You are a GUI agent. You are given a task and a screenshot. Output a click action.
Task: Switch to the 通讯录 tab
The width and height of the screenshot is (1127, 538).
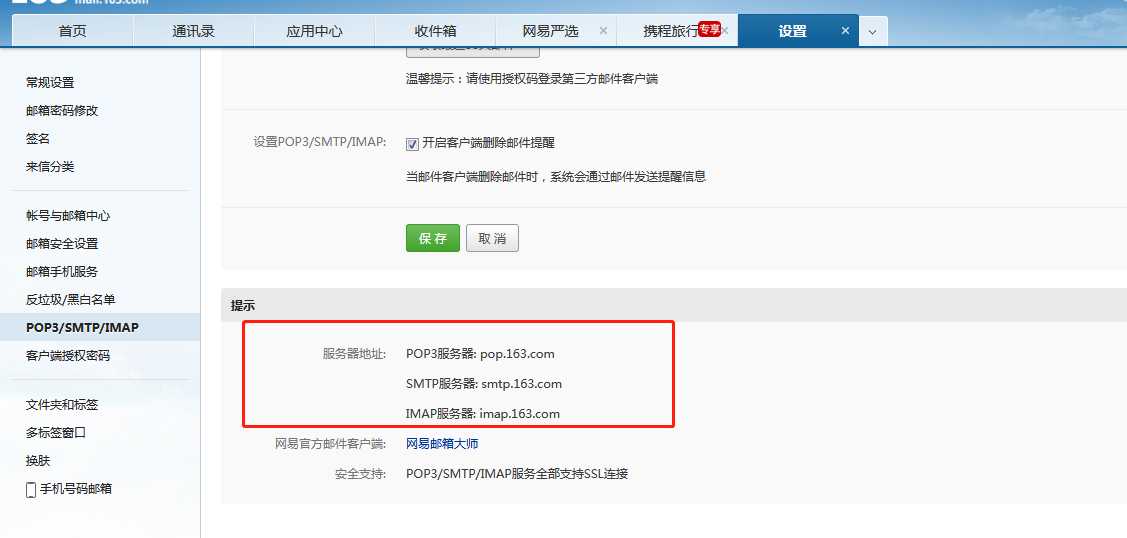point(193,32)
